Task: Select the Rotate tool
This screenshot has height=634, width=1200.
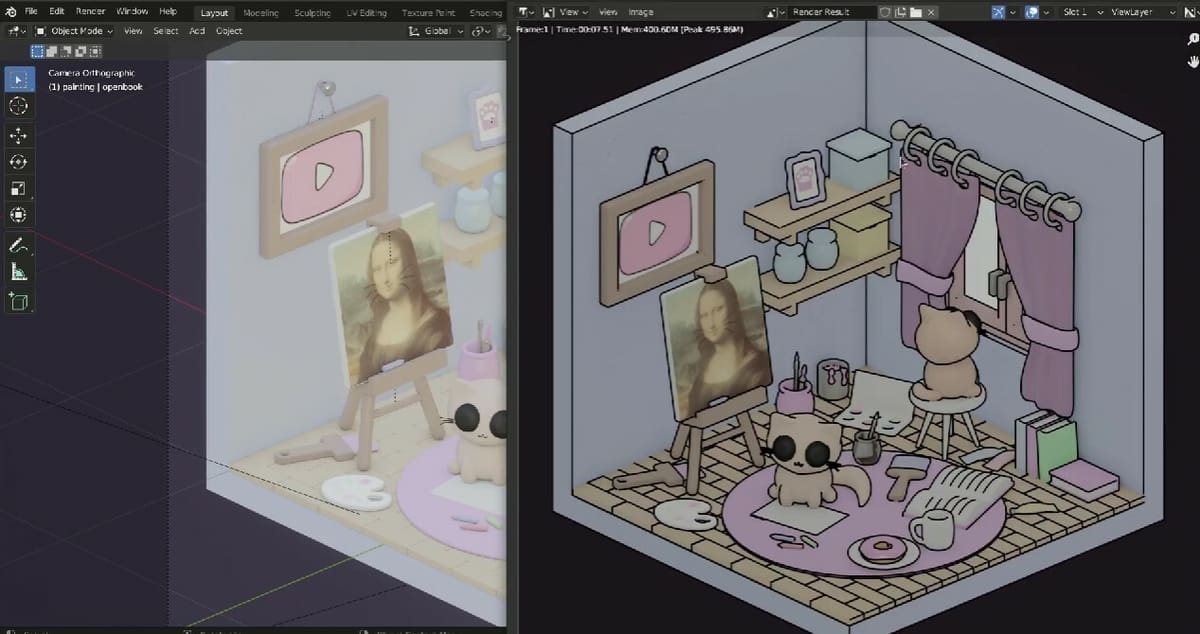Action: click(x=18, y=161)
